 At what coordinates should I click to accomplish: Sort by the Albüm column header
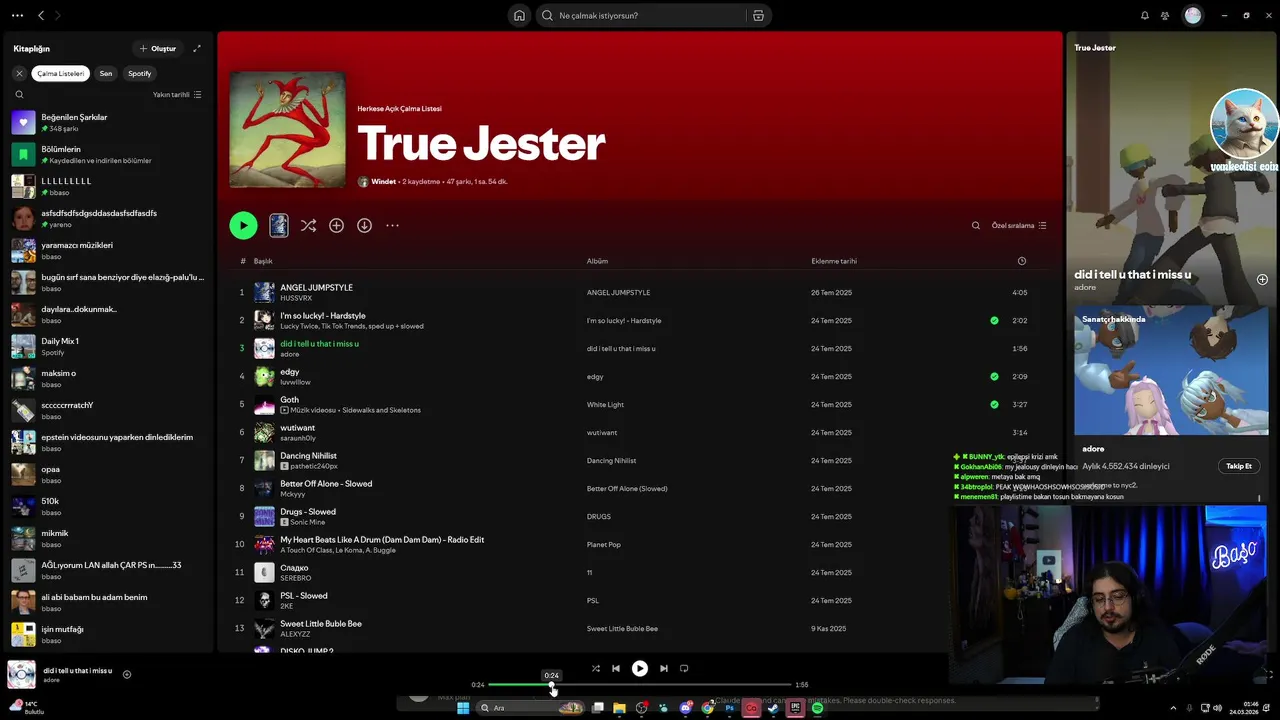(597, 261)
